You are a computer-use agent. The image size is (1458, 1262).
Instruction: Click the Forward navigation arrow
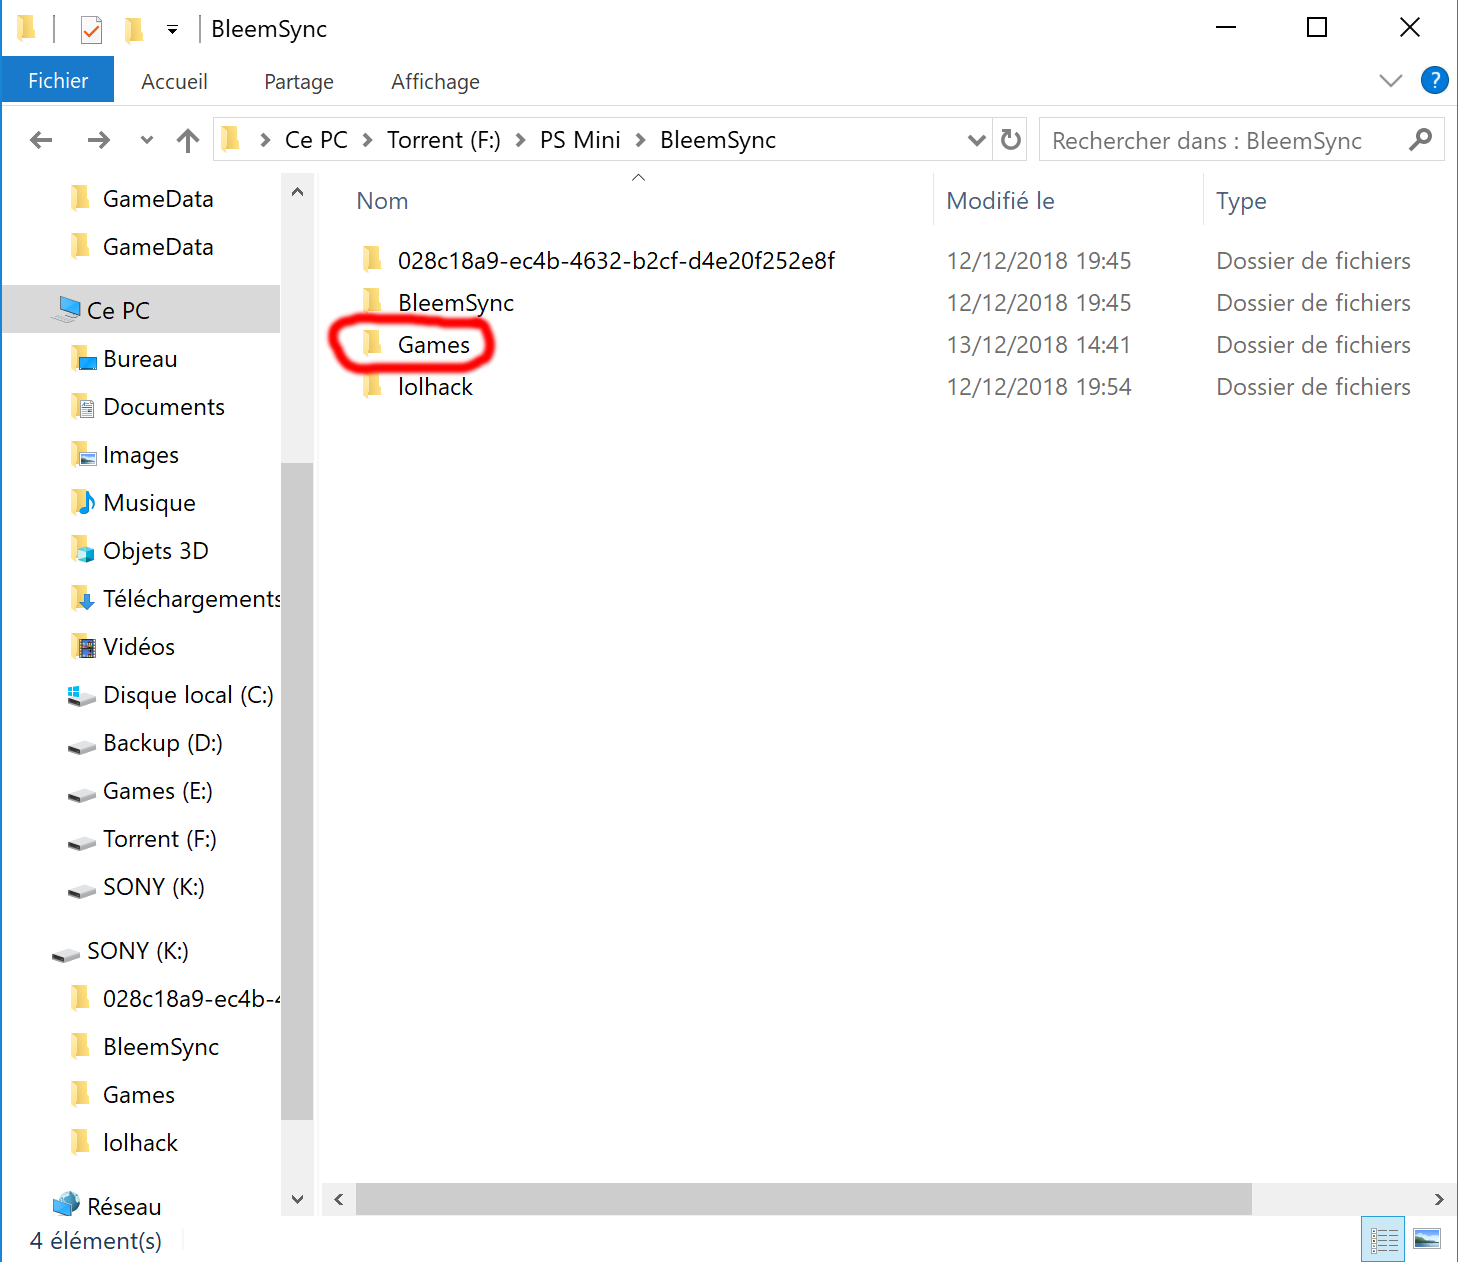click(x=98, y=140)
